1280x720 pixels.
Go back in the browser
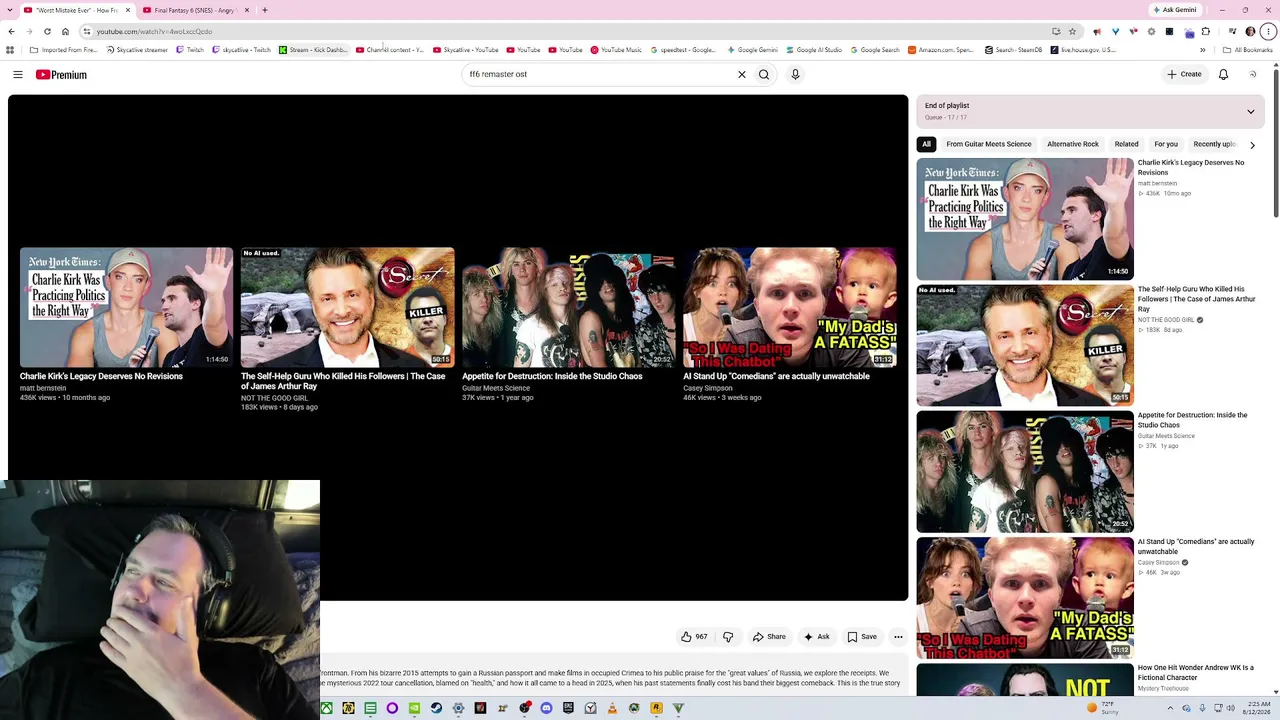tap(11, 31)
